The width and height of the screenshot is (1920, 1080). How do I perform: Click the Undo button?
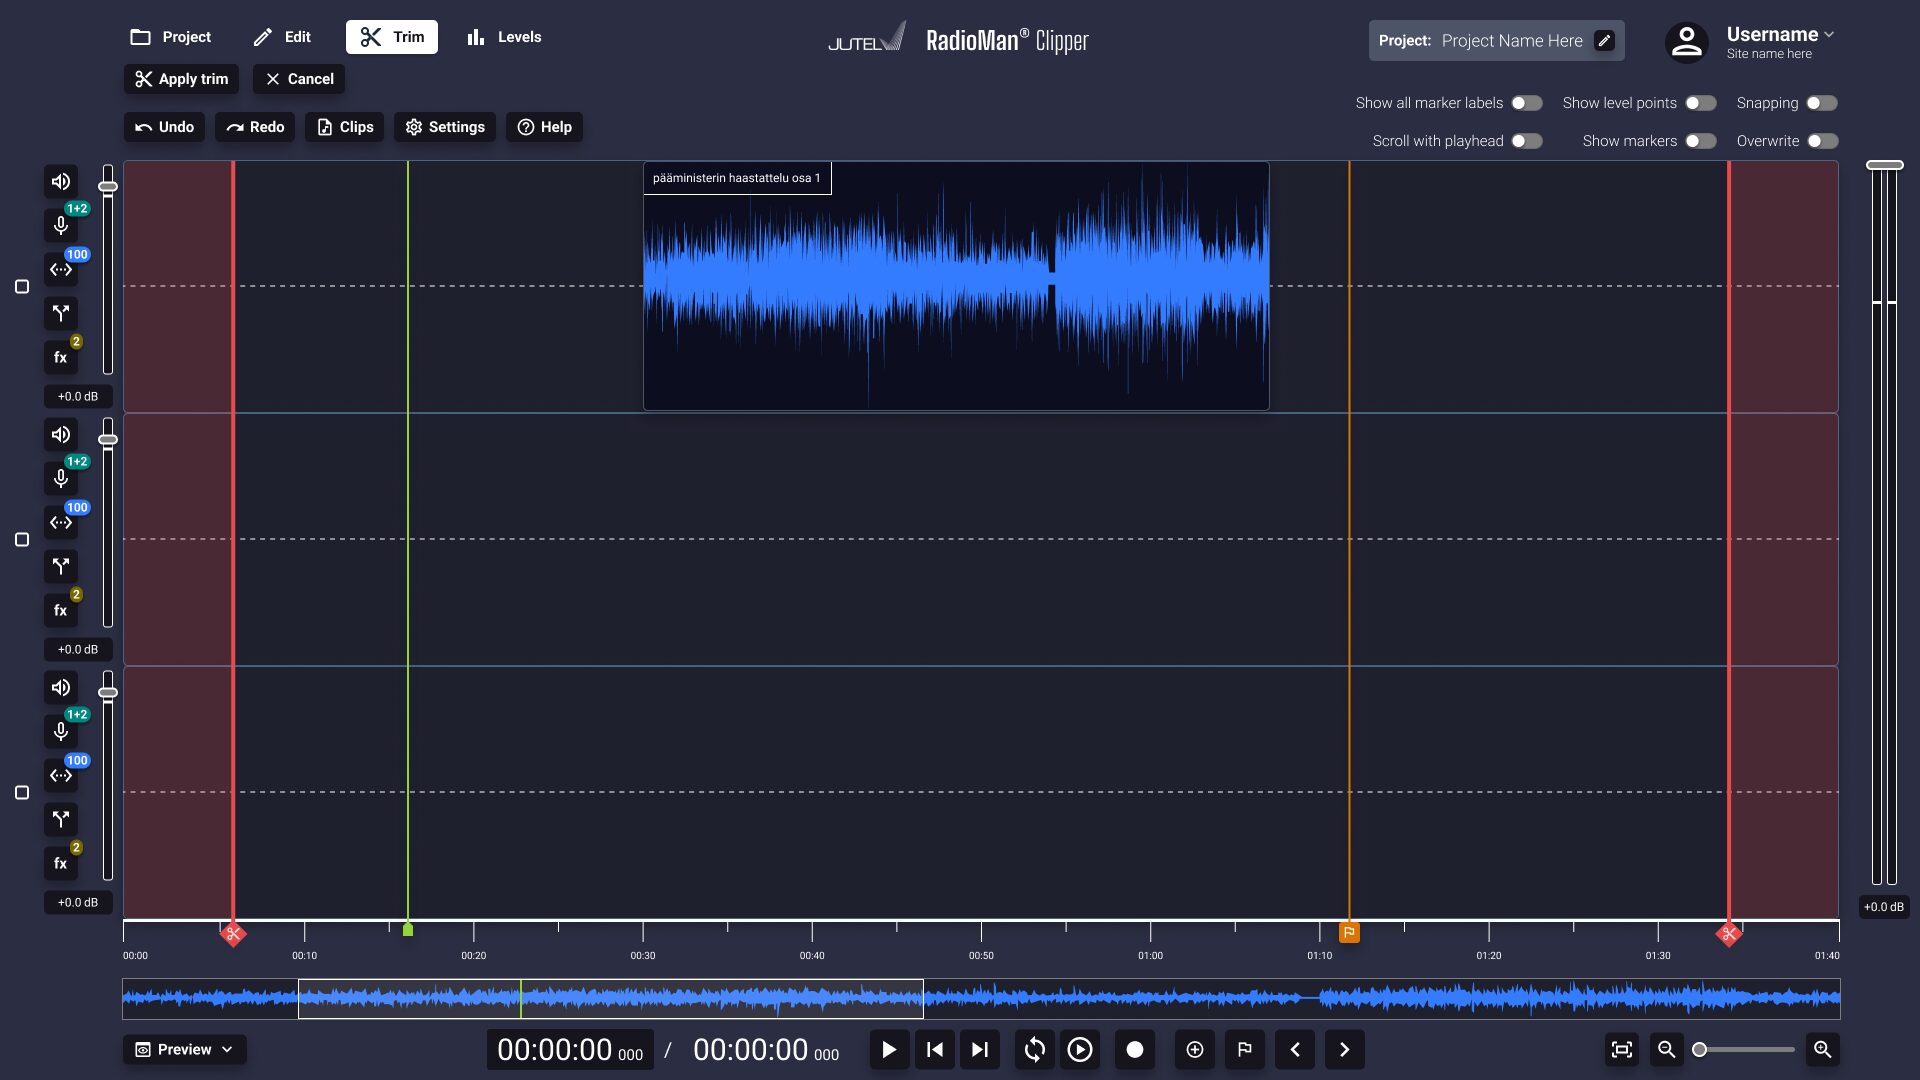165,127
